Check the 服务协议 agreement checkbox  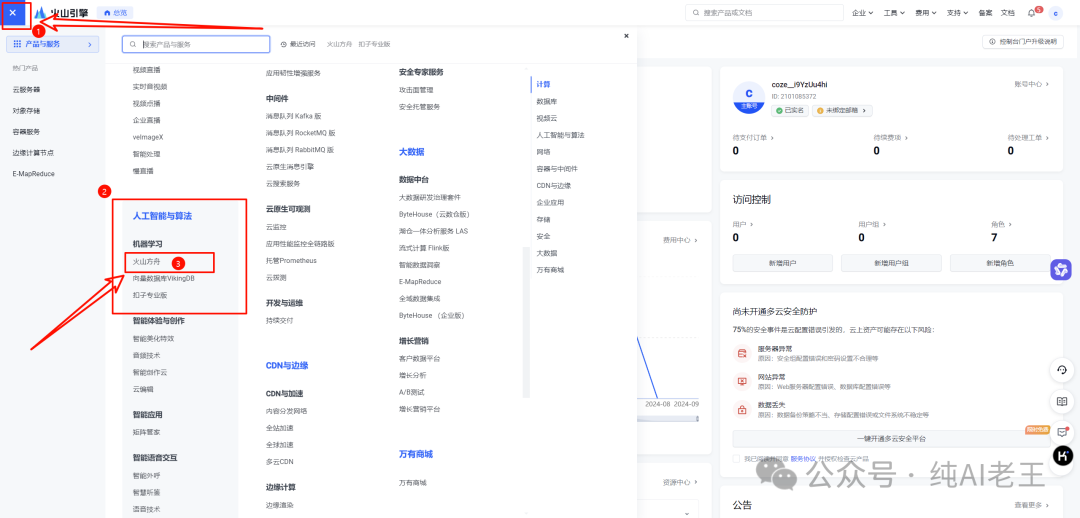pyautogui.click(x=736, y=458)
